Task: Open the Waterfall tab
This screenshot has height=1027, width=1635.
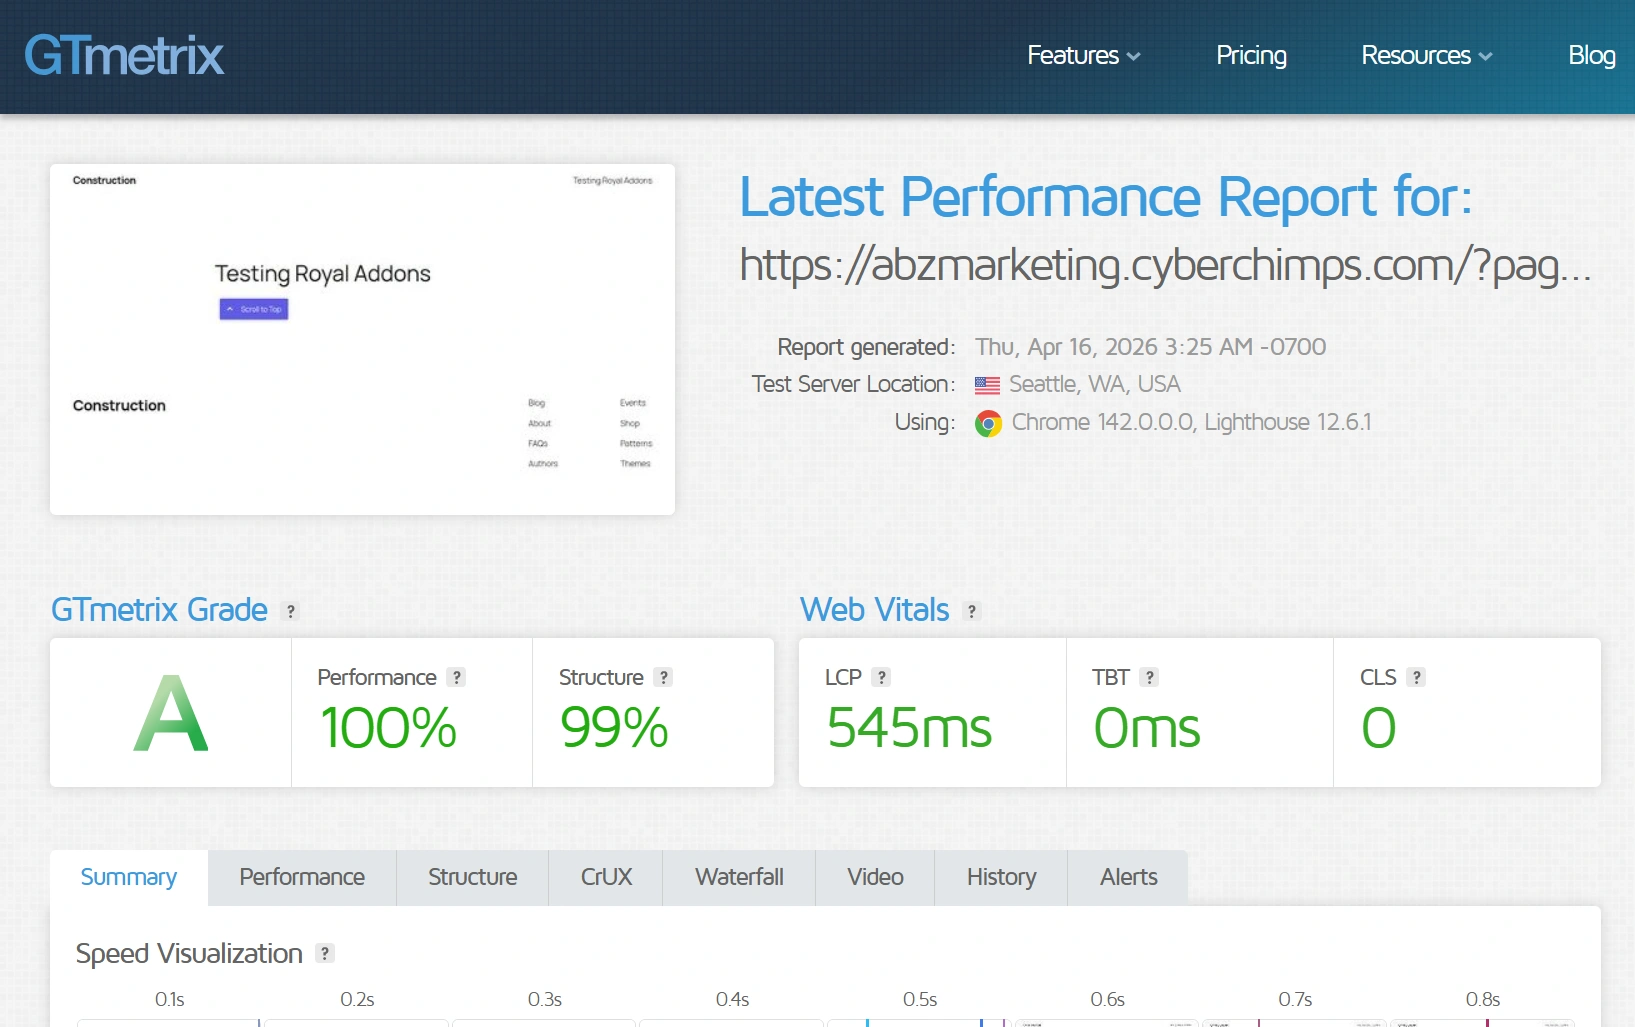Action: click(739, 877)
